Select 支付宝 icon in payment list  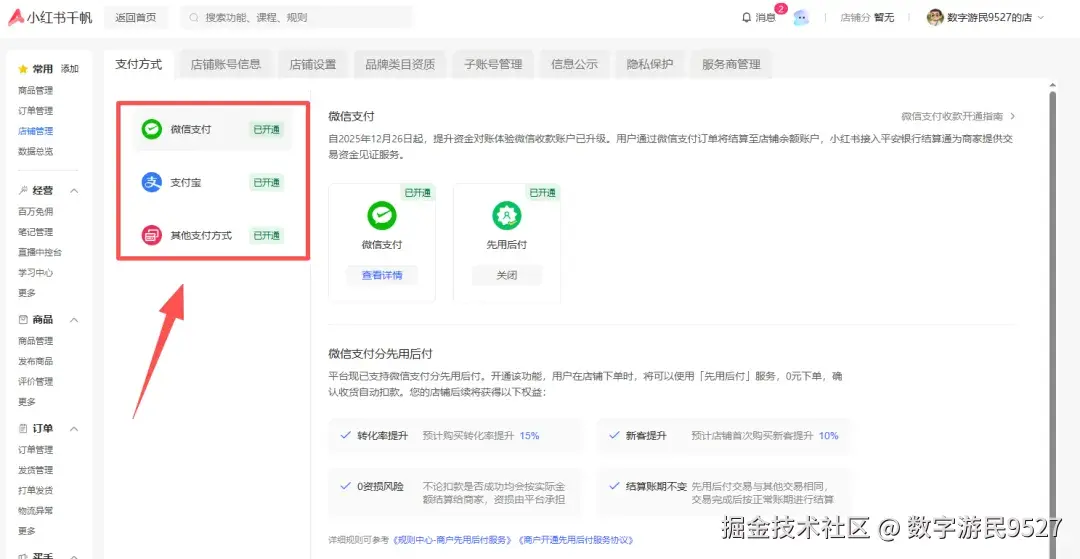[152, 182]
